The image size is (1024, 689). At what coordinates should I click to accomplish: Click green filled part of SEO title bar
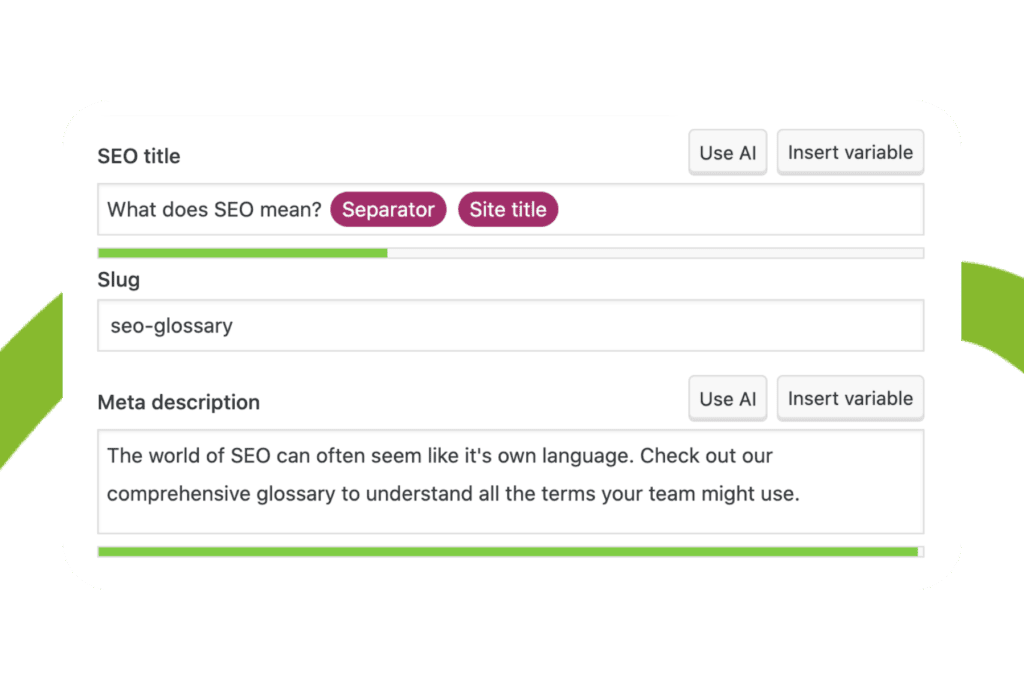(x=242, y=253)
